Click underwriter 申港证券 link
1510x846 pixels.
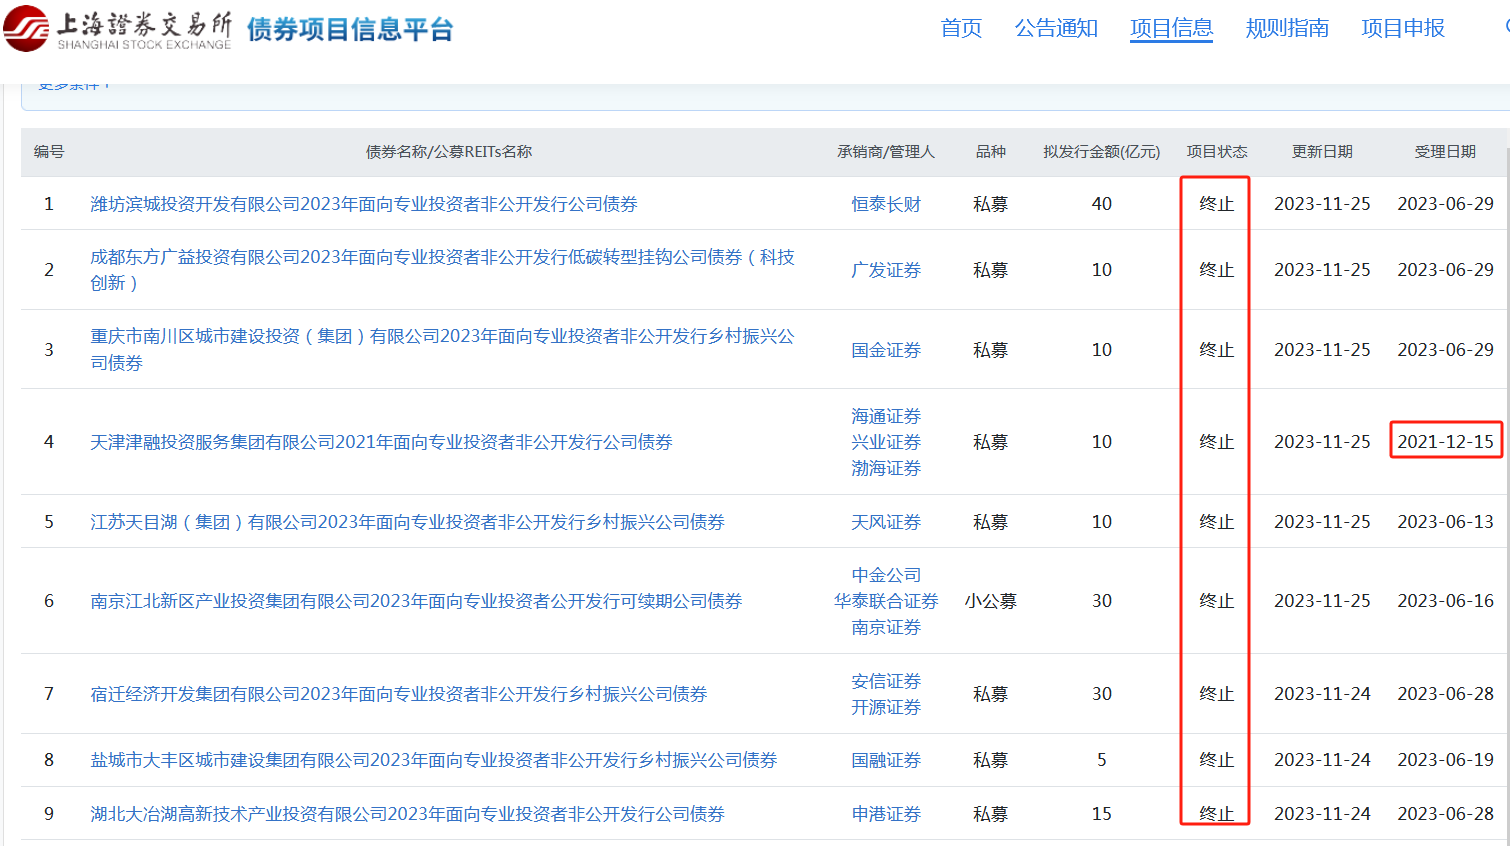click(886, 814)
